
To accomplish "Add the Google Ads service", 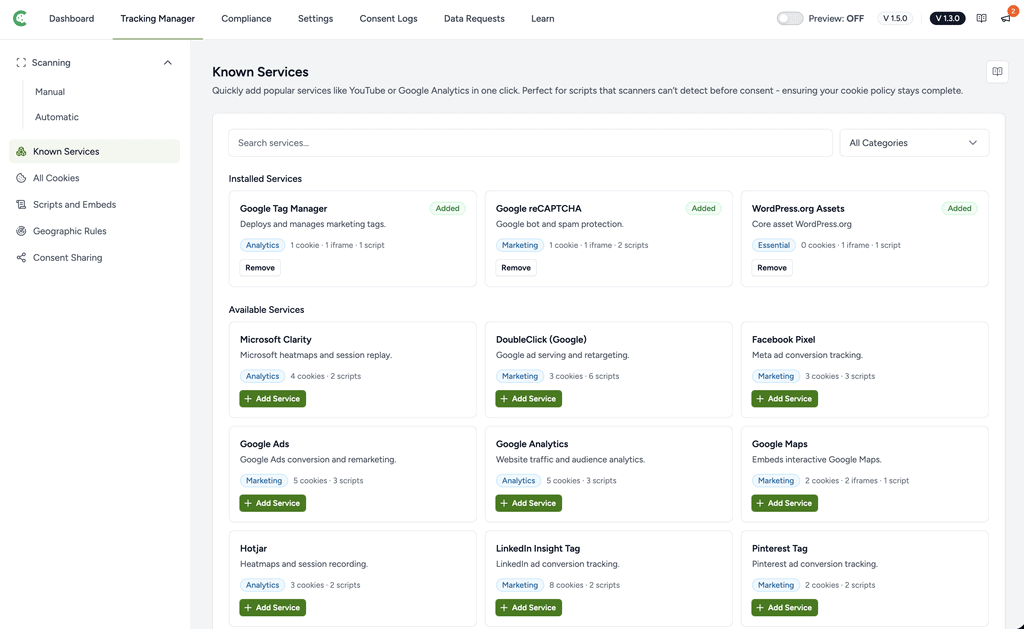I will tap(272, 503).
